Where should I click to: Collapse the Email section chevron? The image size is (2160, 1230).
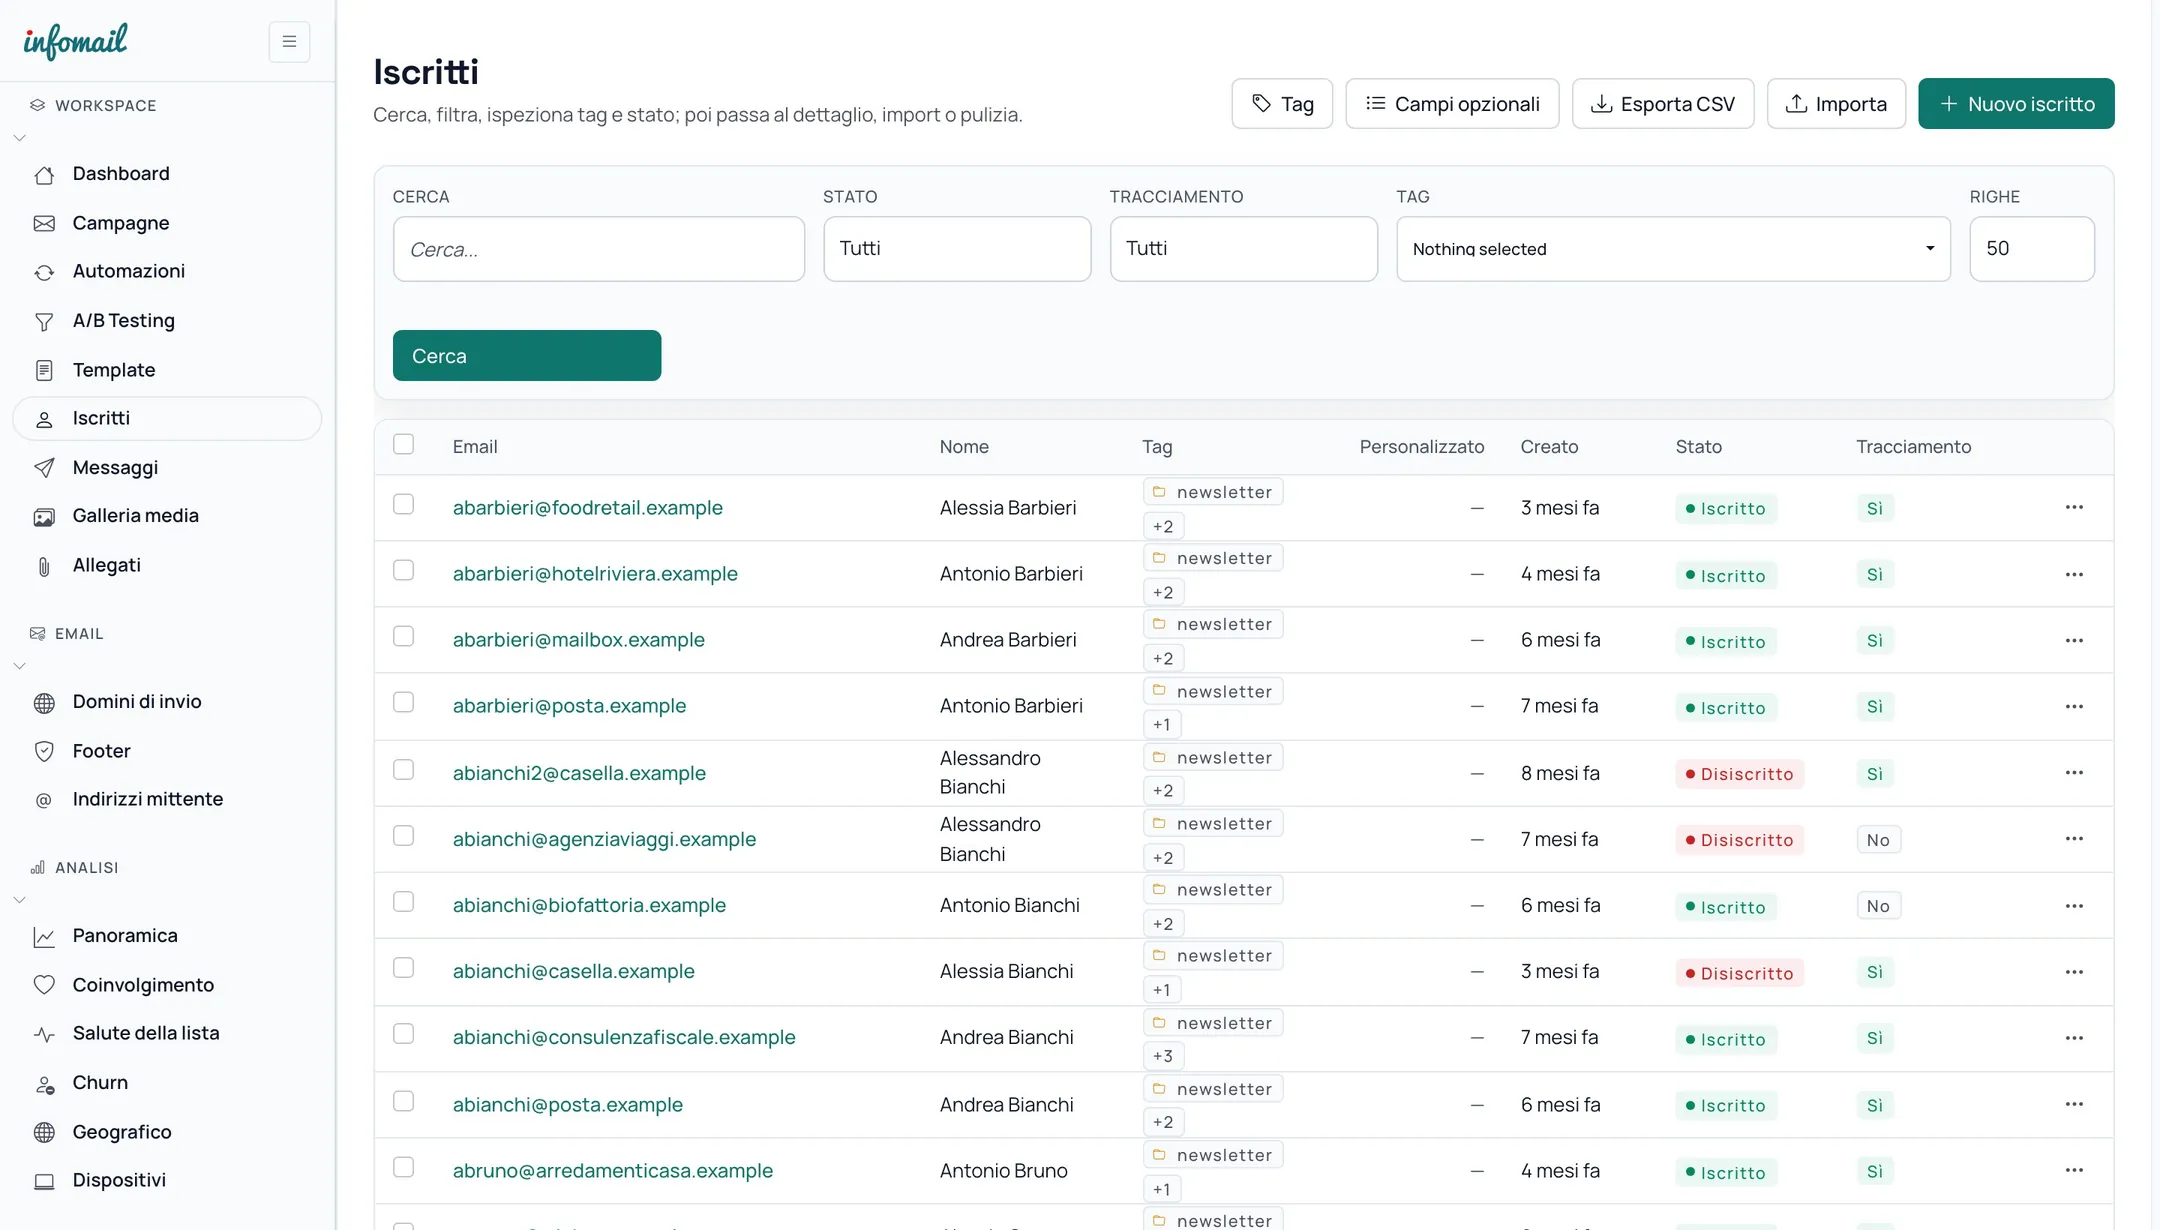click(x=19, y=666)
